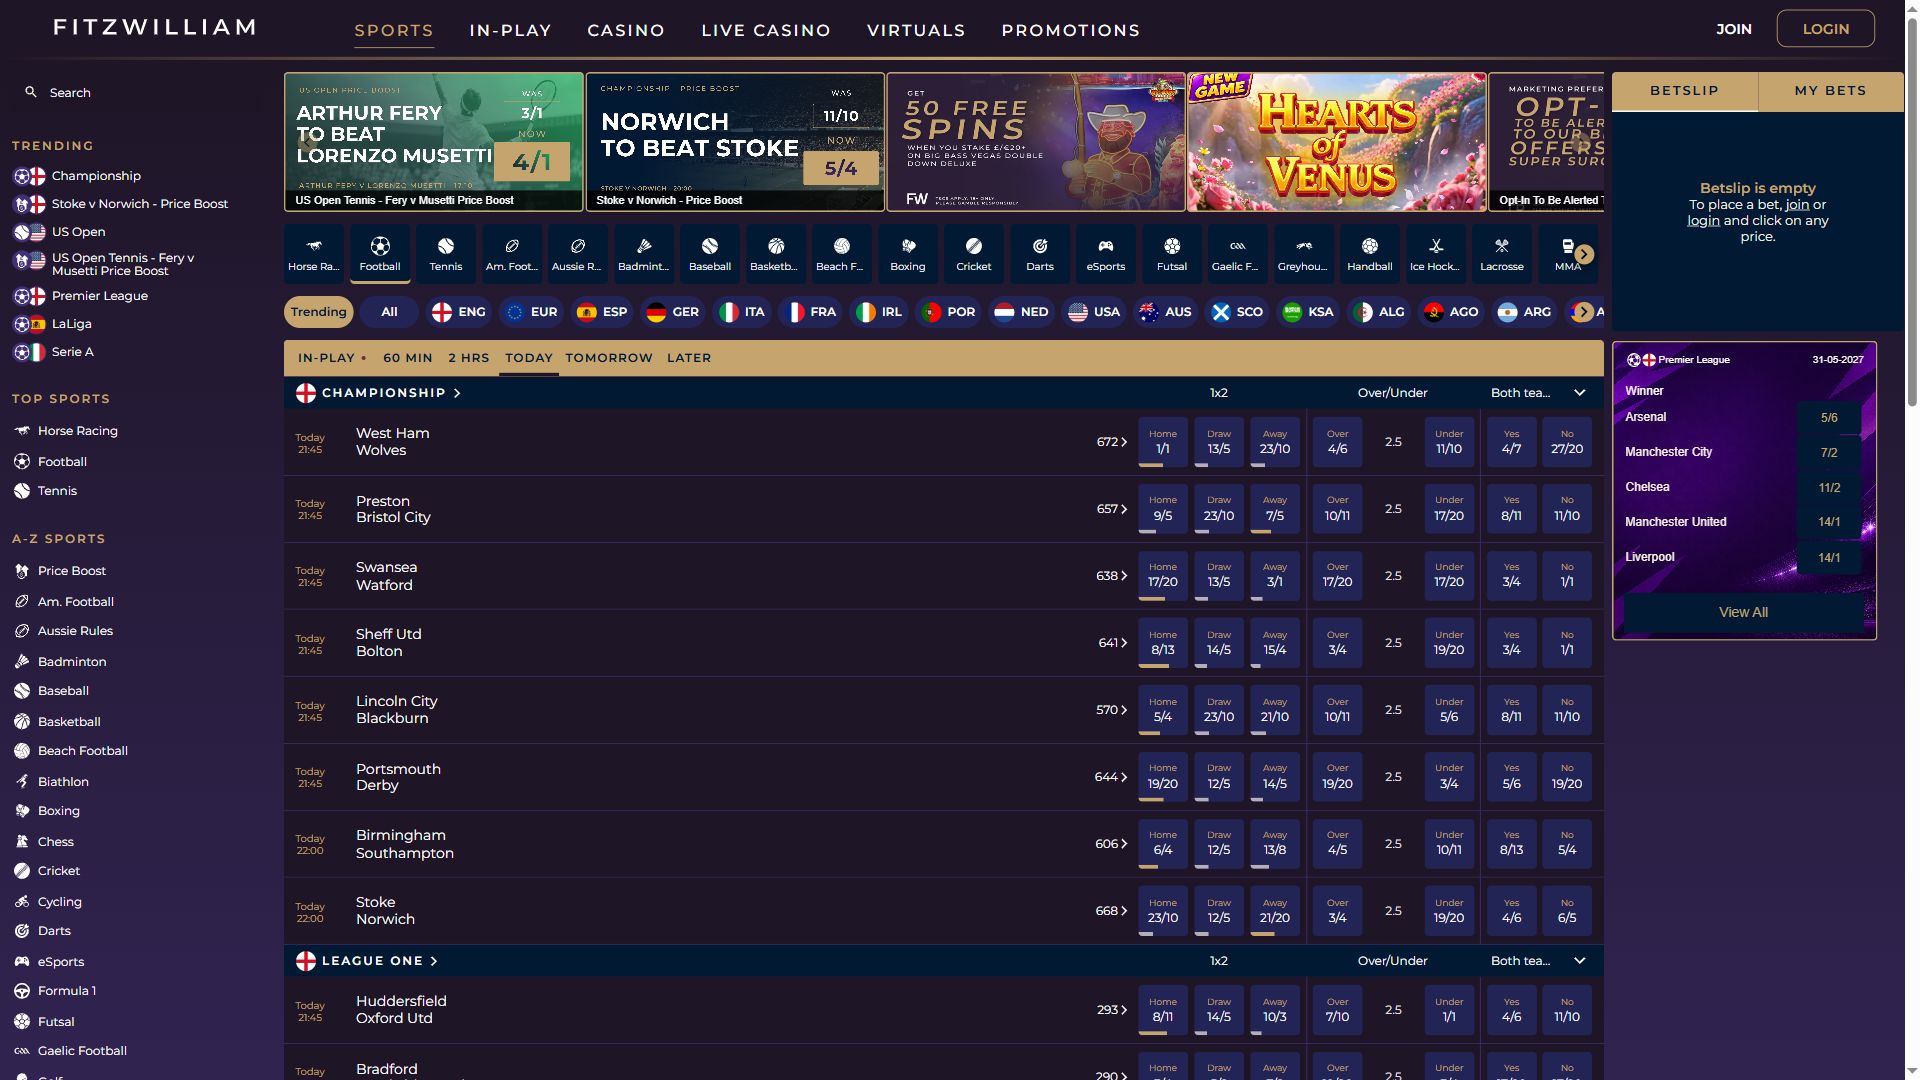Expand the West Ham v Wolves markets count
1920x1080 pixels.
[1112, 442]
